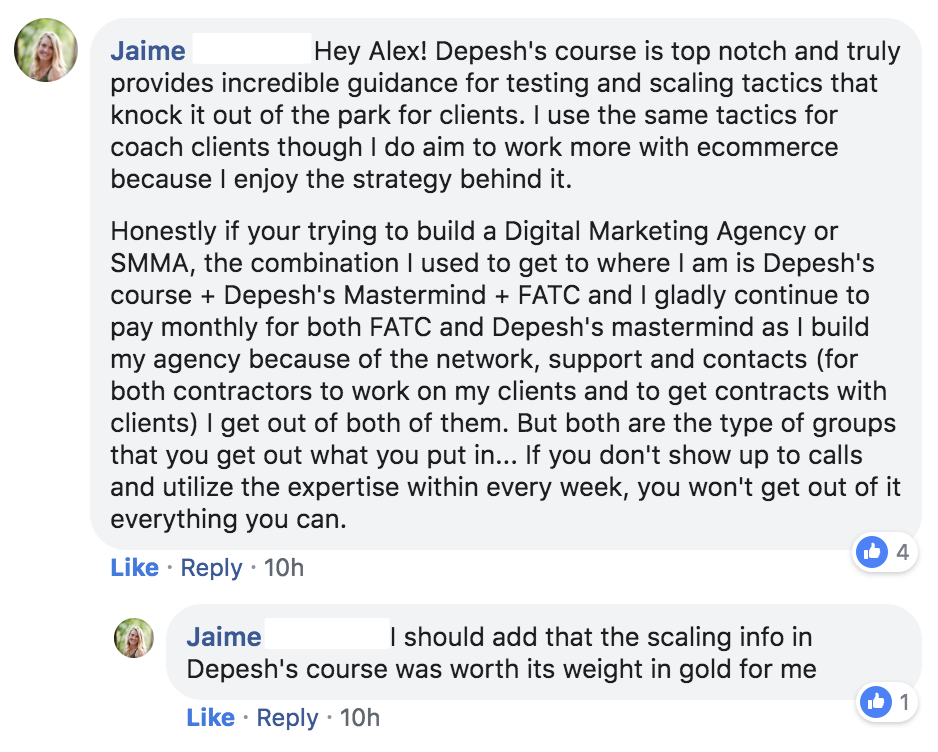
Task: Reply to the nested scaling info comment
Action: [x=287, y=718]
